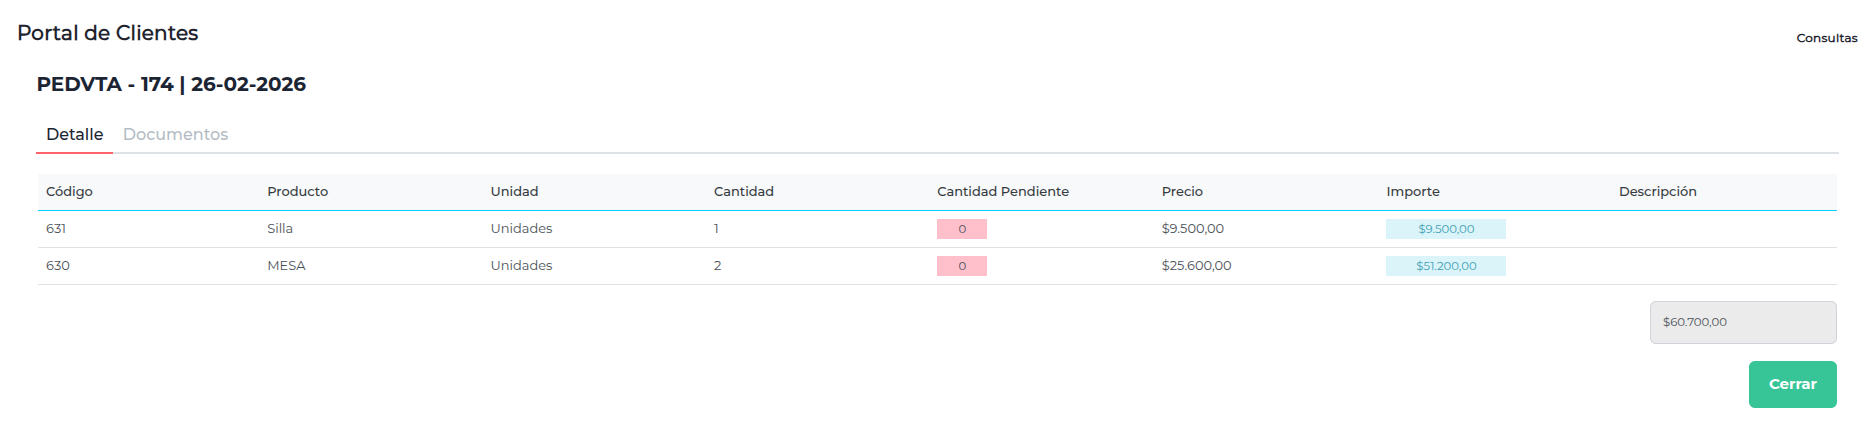Image resolution: width=1868 pixels, height=422 pixels.
Task: Click the Portal de Clientes title
Action: pyautogui.click(x=108, y=33)
